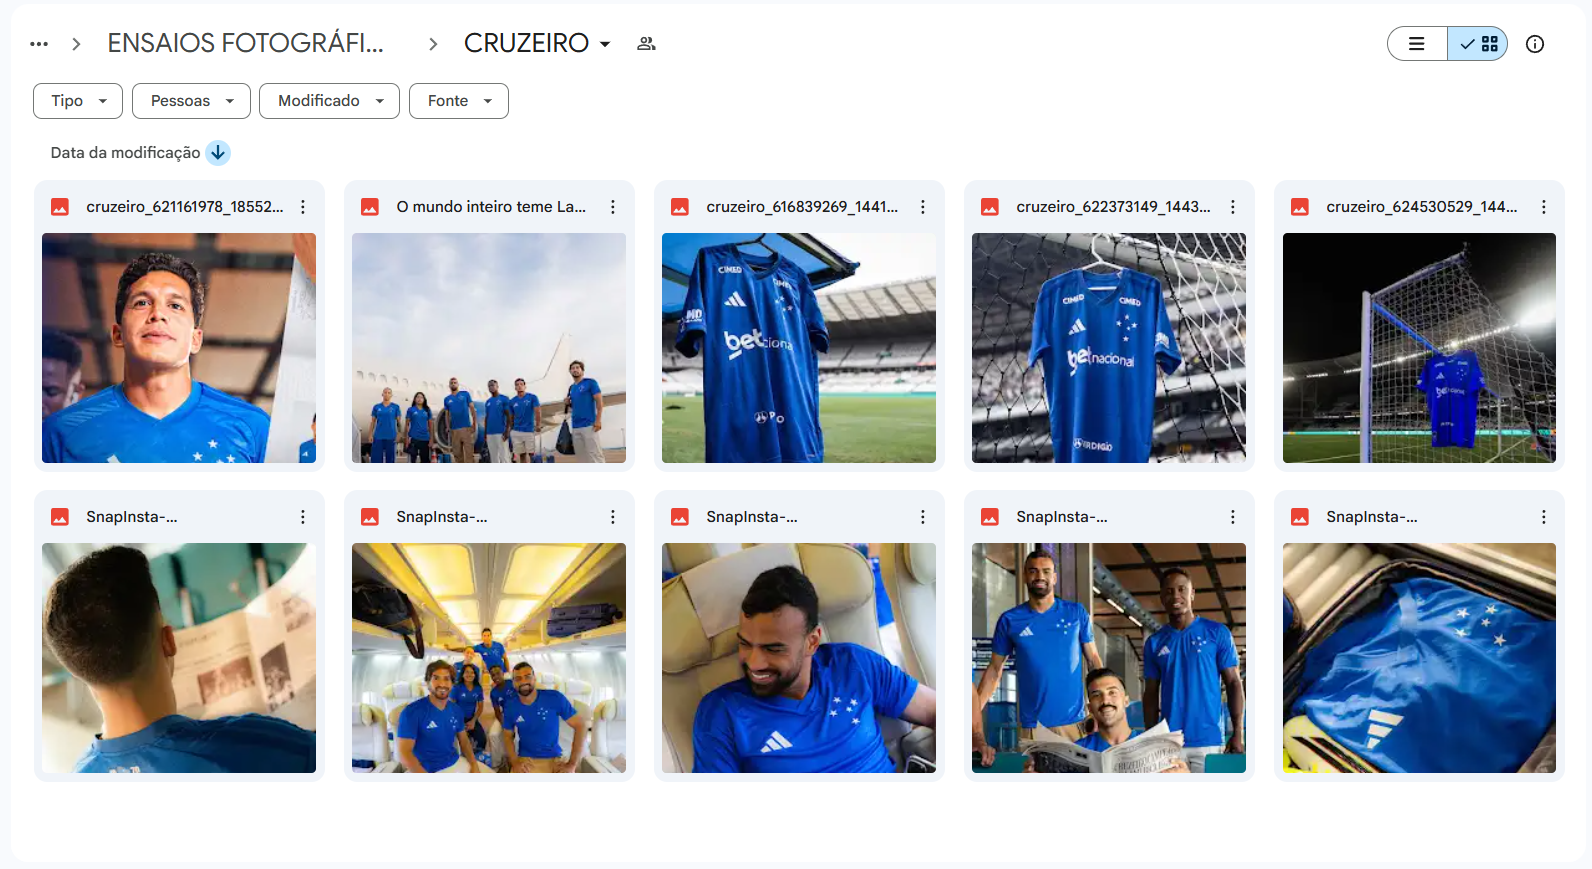Select thumbnail of smiling player in plane seat
The image size is (1592, 869).
799,658
